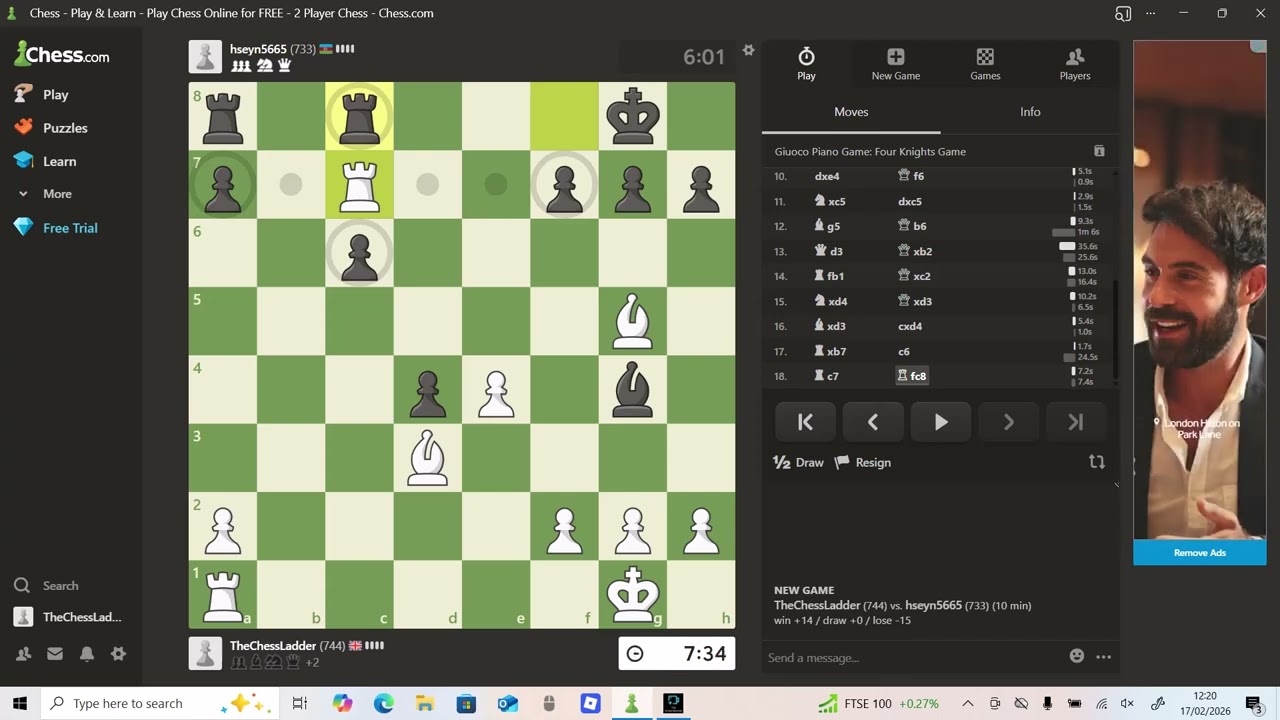Select move 11 black dxc5
This screenshot has width=1280, height=720.
pos(910,201)
